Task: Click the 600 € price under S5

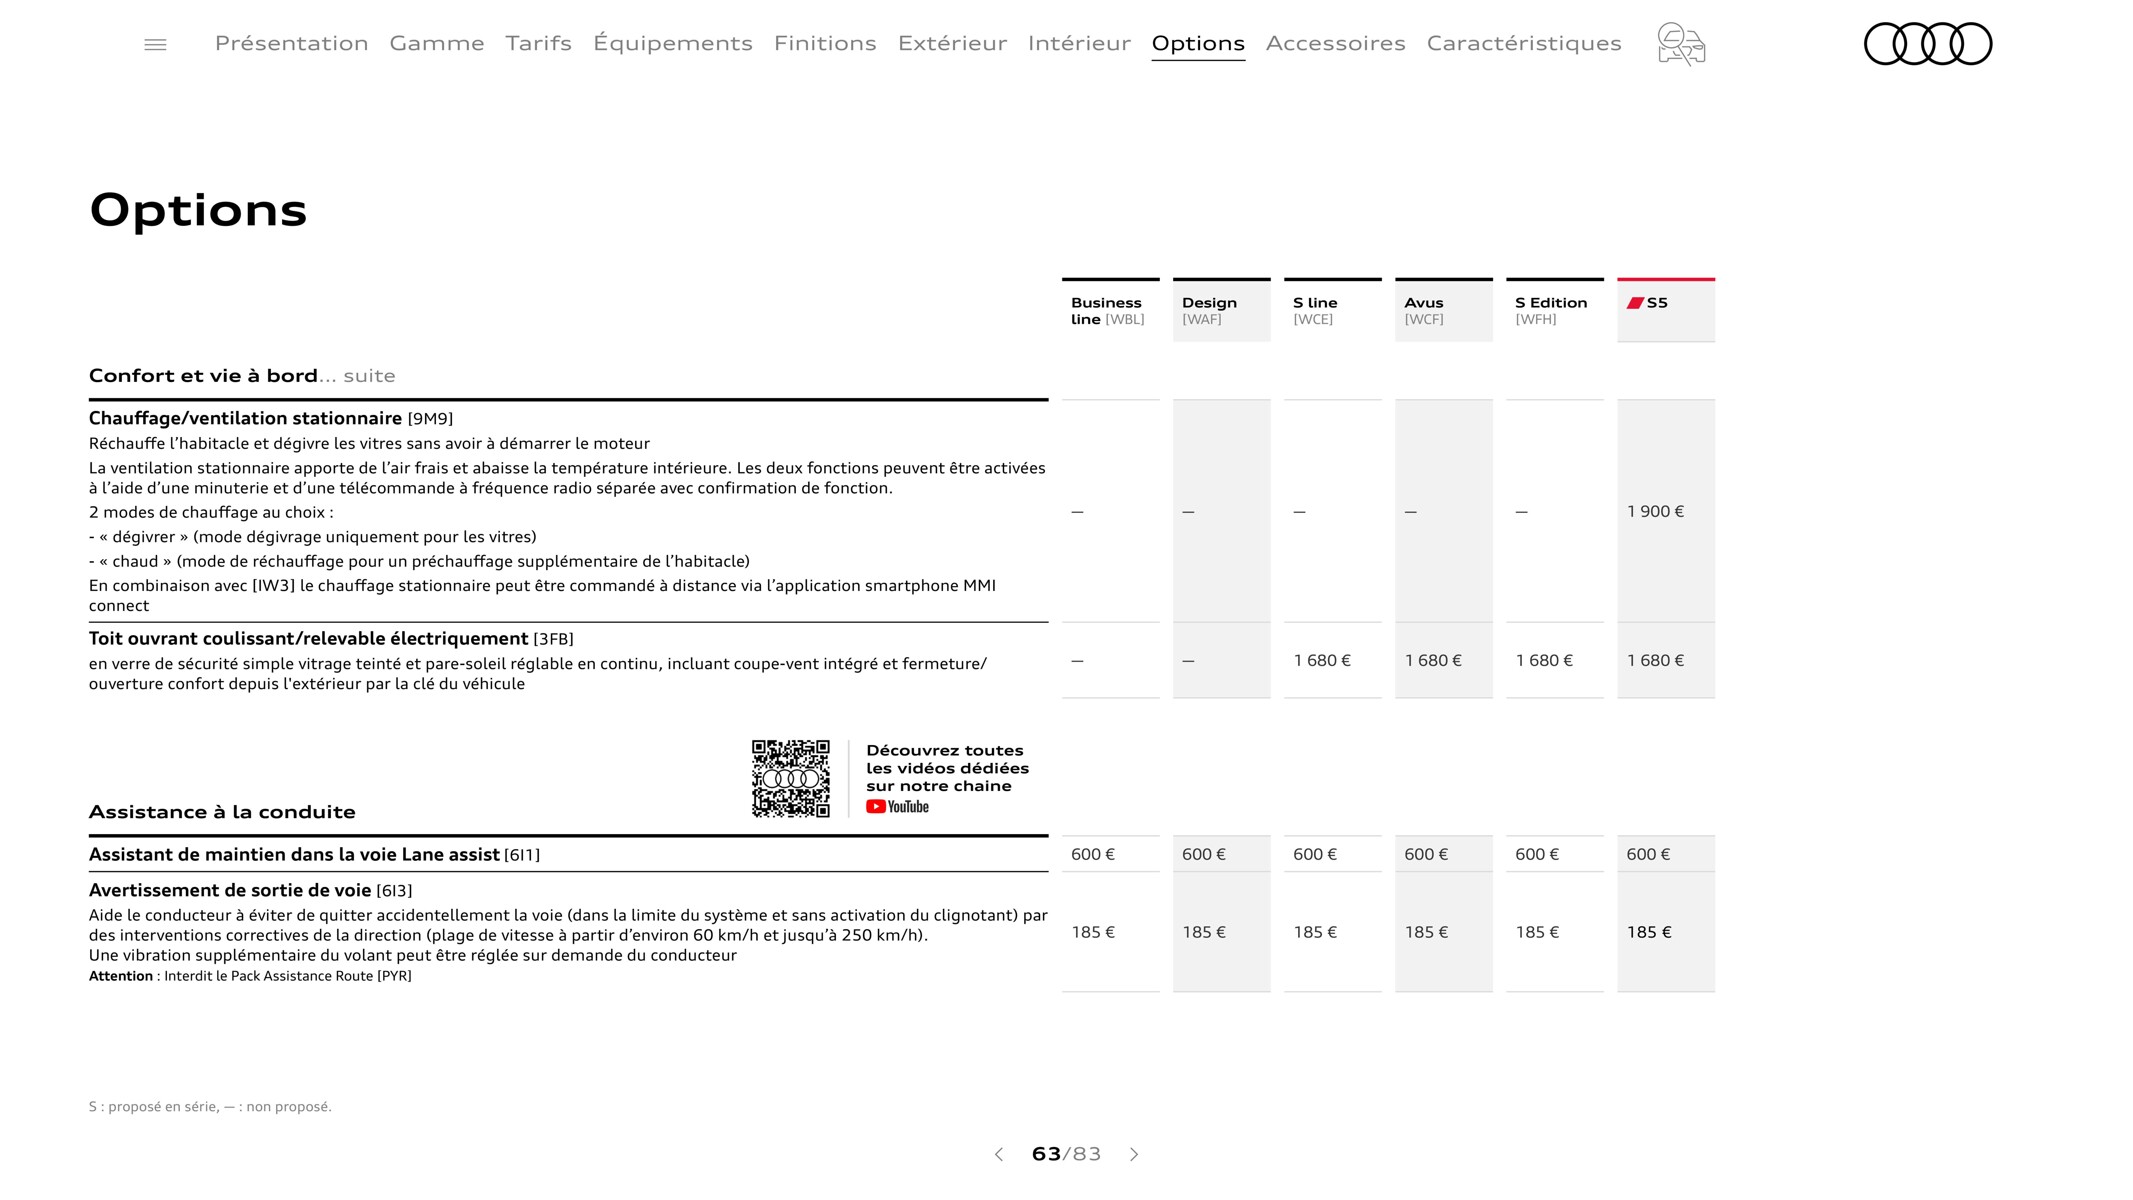Action: (1648, 854)
